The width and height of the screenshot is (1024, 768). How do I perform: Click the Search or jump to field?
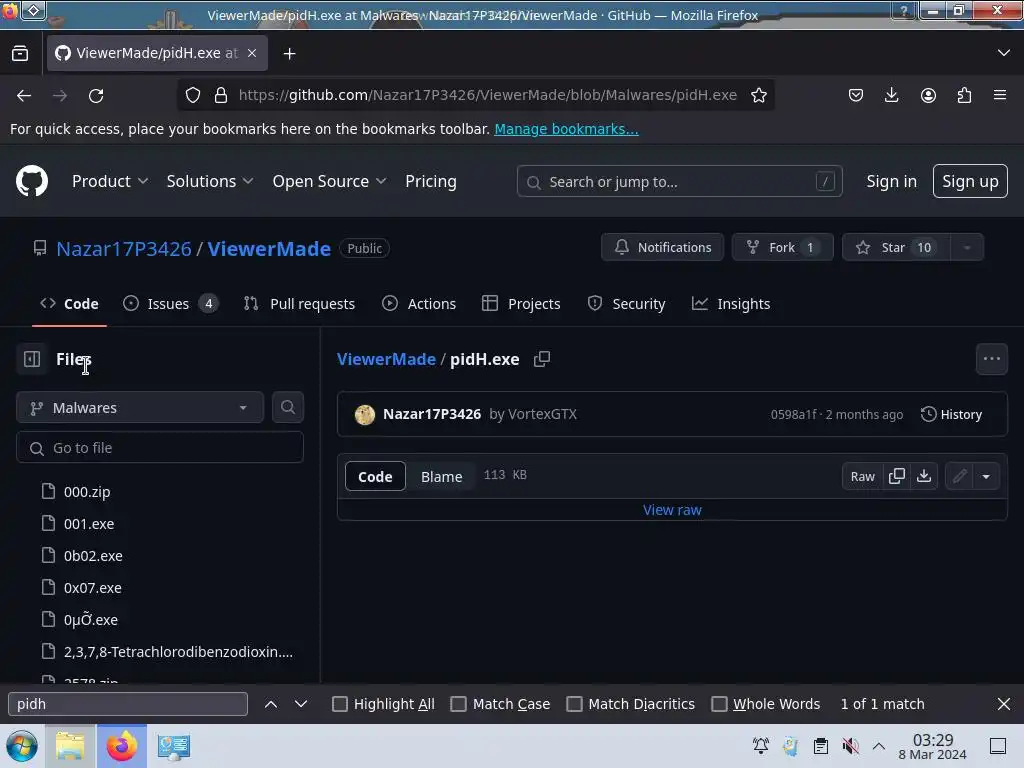(x=679, y=182)
